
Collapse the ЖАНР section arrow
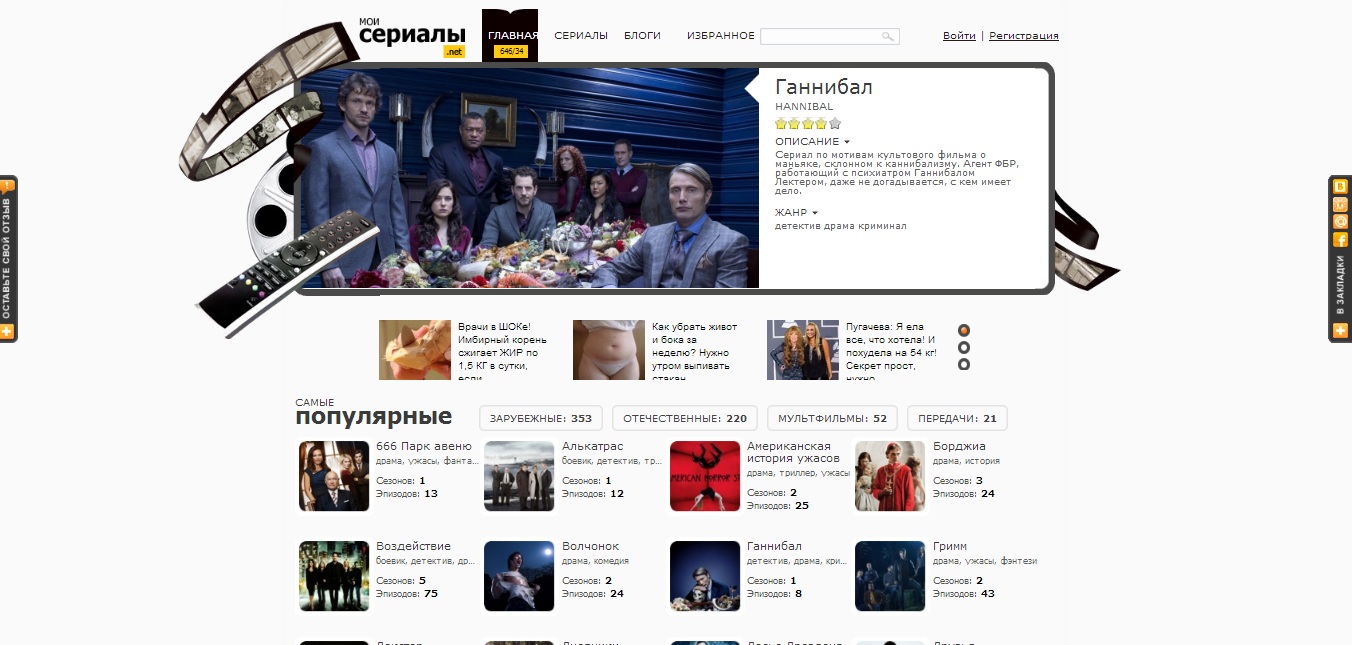pyautogui.click(x=815, y=213)
